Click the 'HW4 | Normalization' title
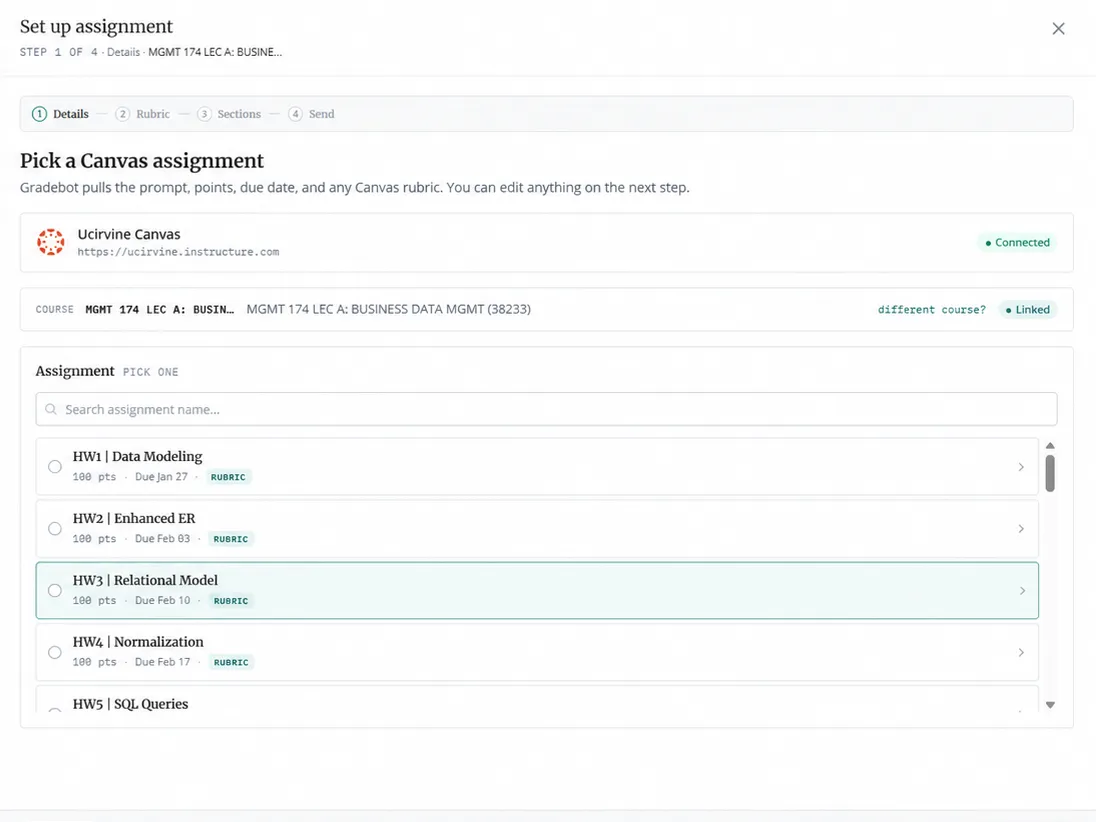Screen dimensions: 1096x822 click(138, 642)
